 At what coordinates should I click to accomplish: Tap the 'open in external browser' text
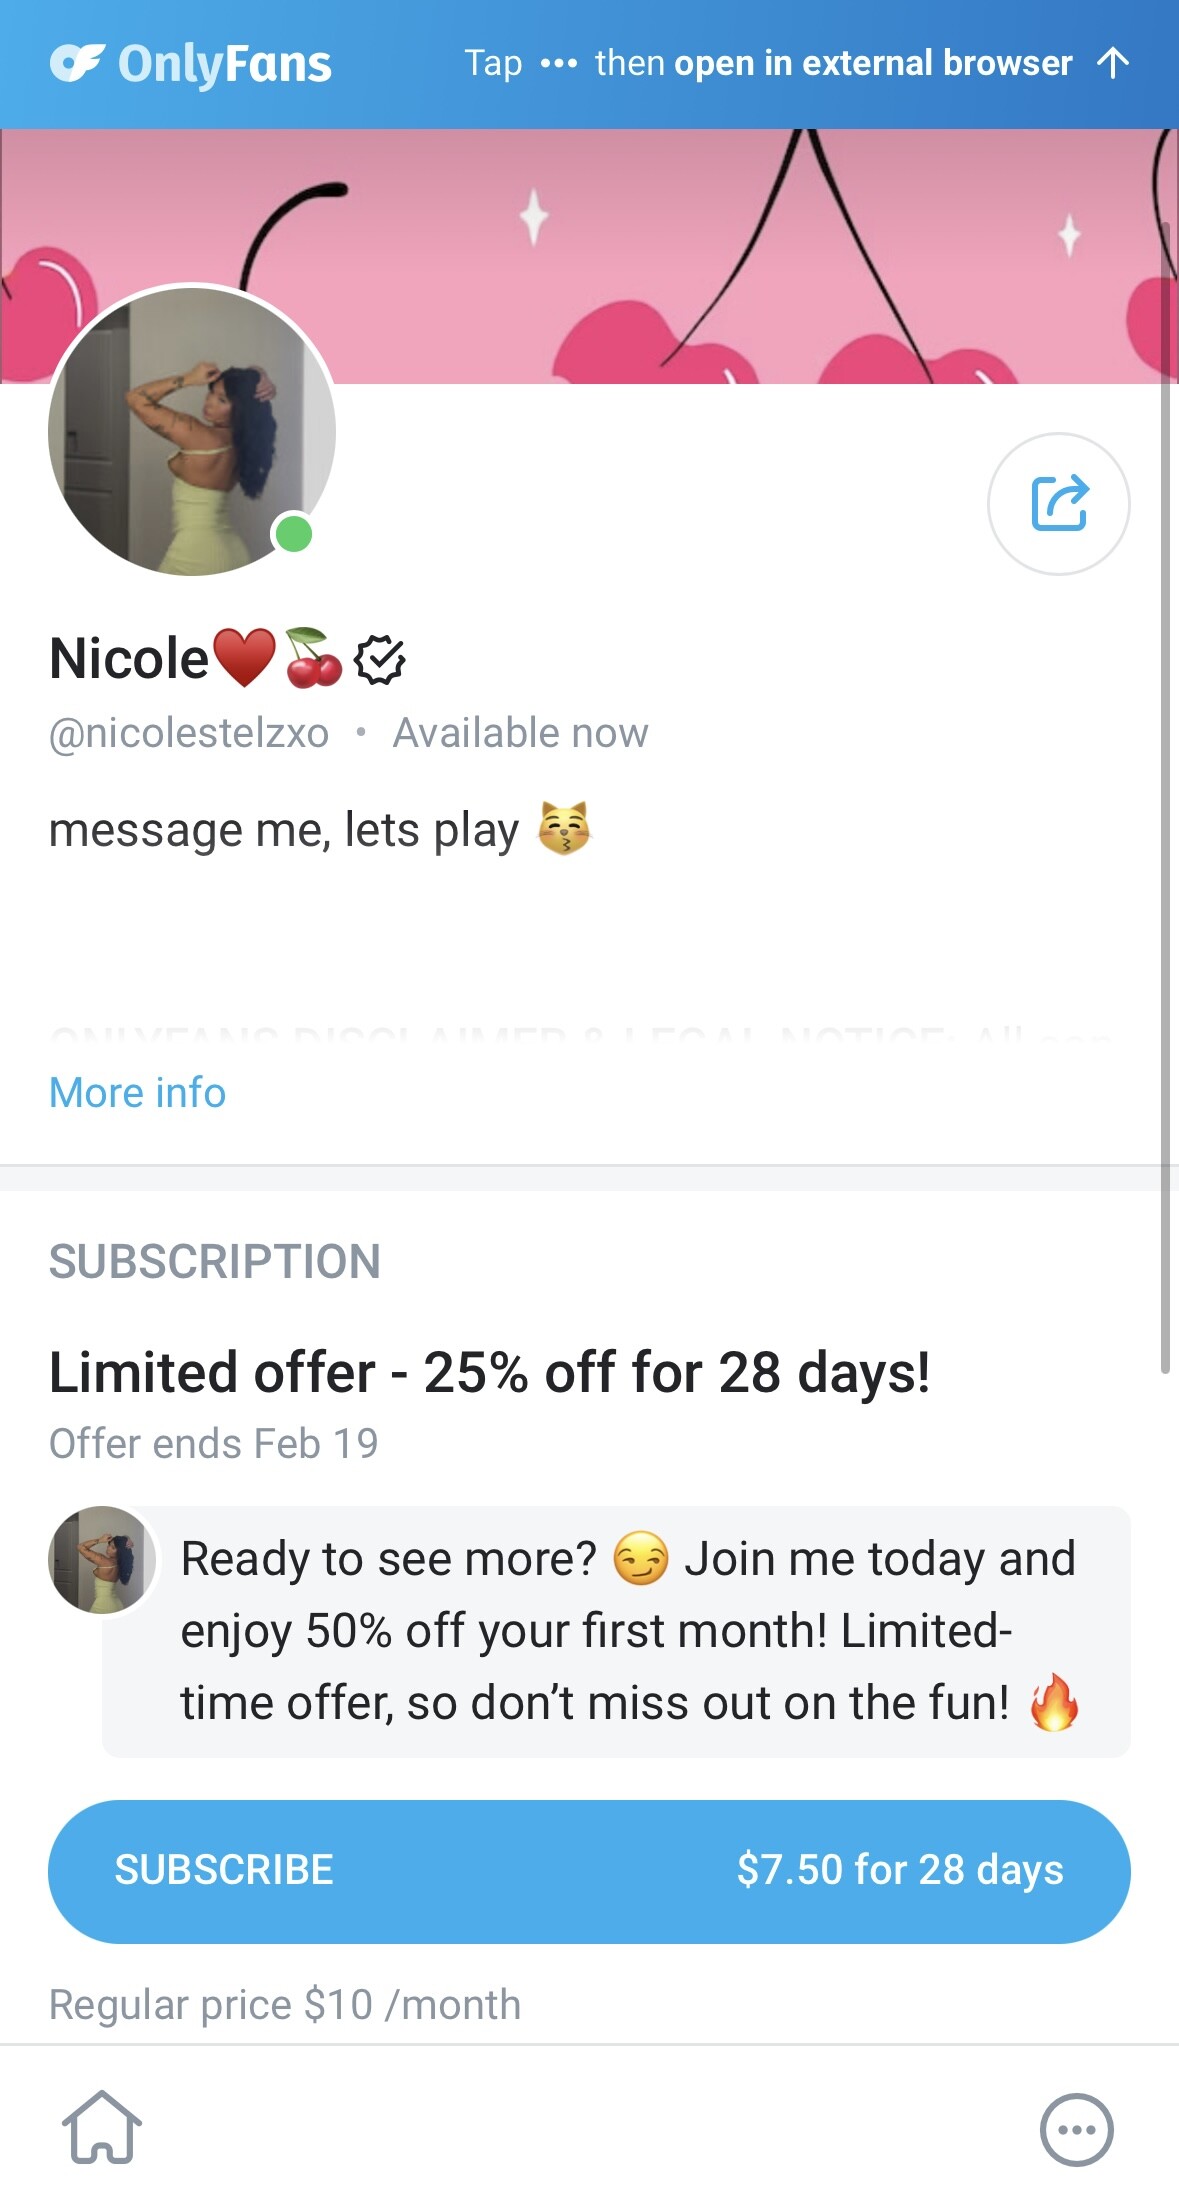[873, 64]
